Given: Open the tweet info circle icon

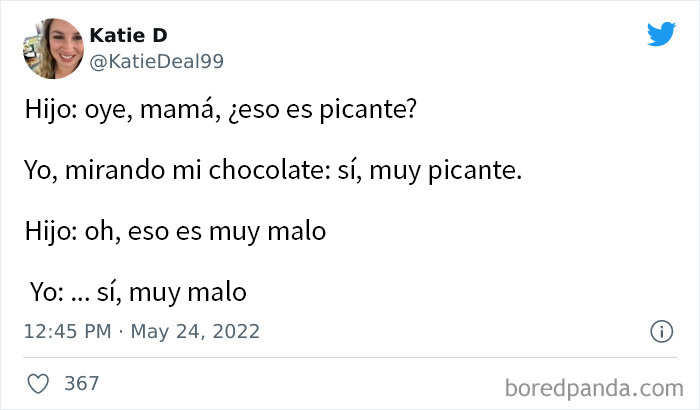Looking at the screenshot, I should (x=660, y=331).
